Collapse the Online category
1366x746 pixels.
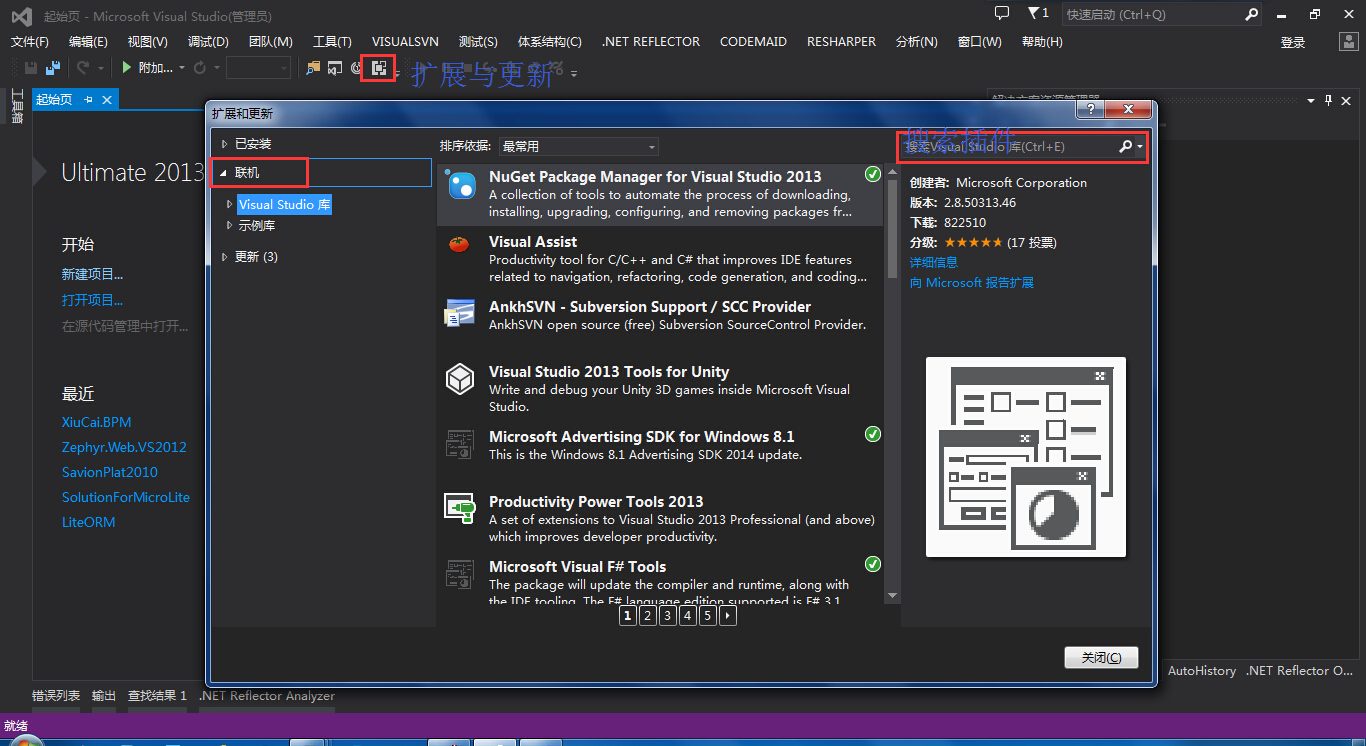224,173
